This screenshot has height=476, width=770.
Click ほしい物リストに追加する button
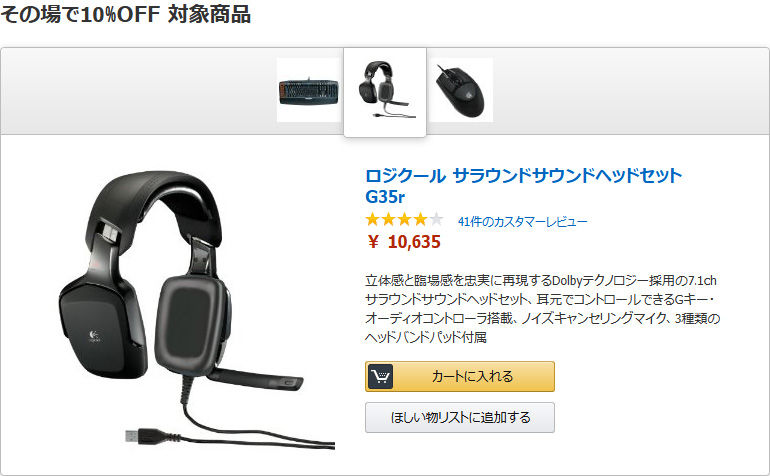click(x=460, y=418)
